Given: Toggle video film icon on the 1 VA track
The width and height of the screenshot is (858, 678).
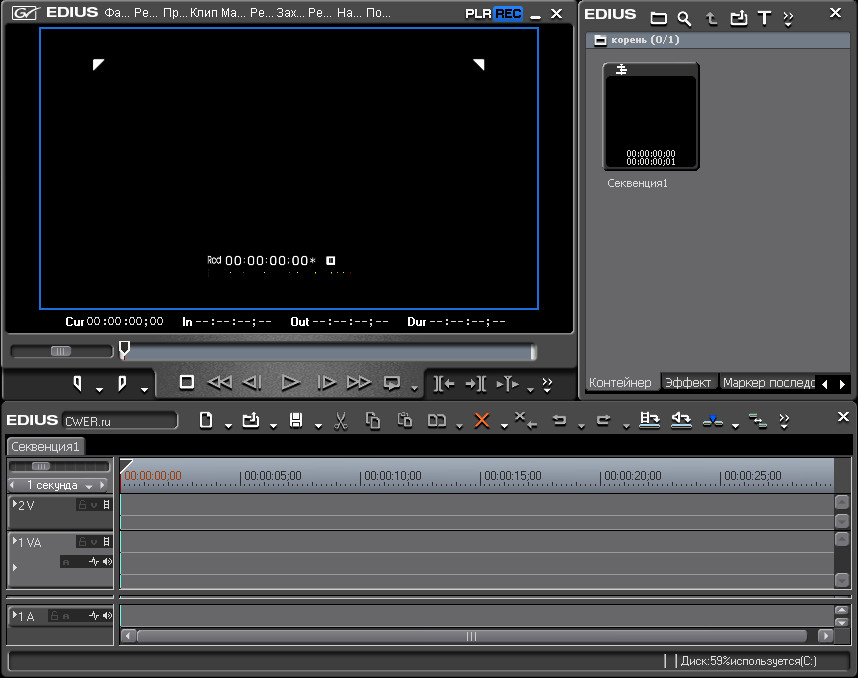Looking at the screenshot, I should tap(106, 542).
